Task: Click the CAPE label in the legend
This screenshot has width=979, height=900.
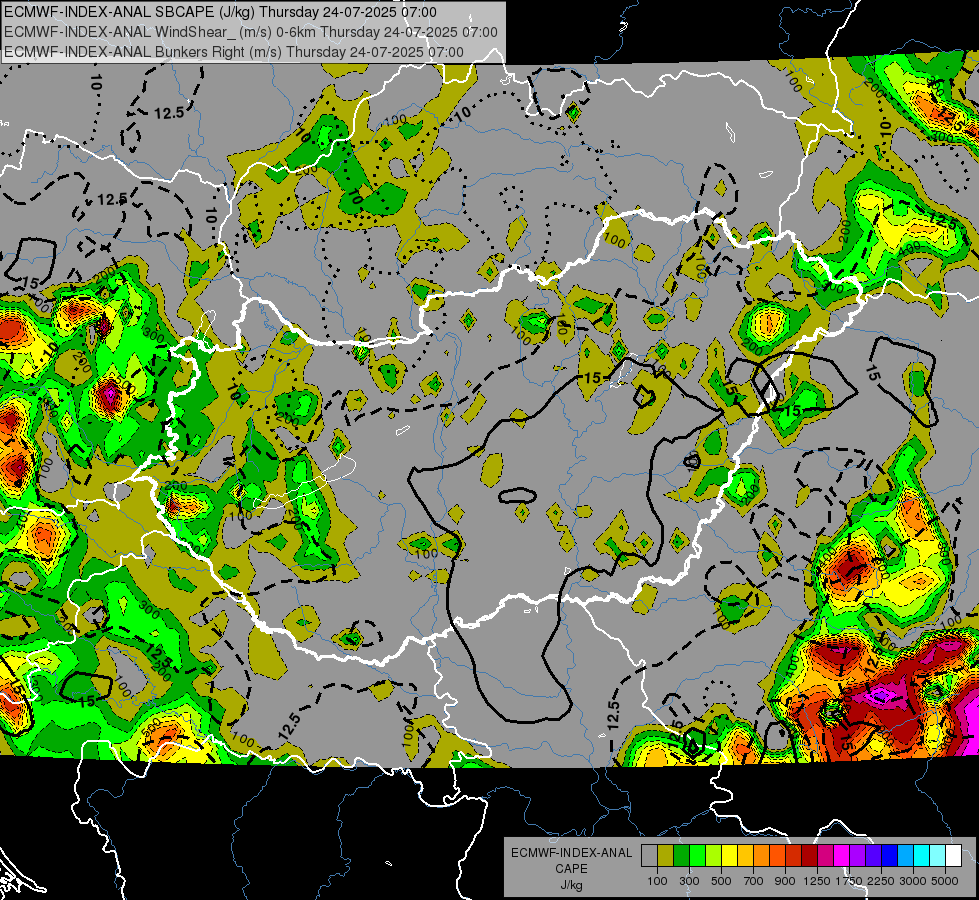Action: pyautogui.click(x=571, y=868)
